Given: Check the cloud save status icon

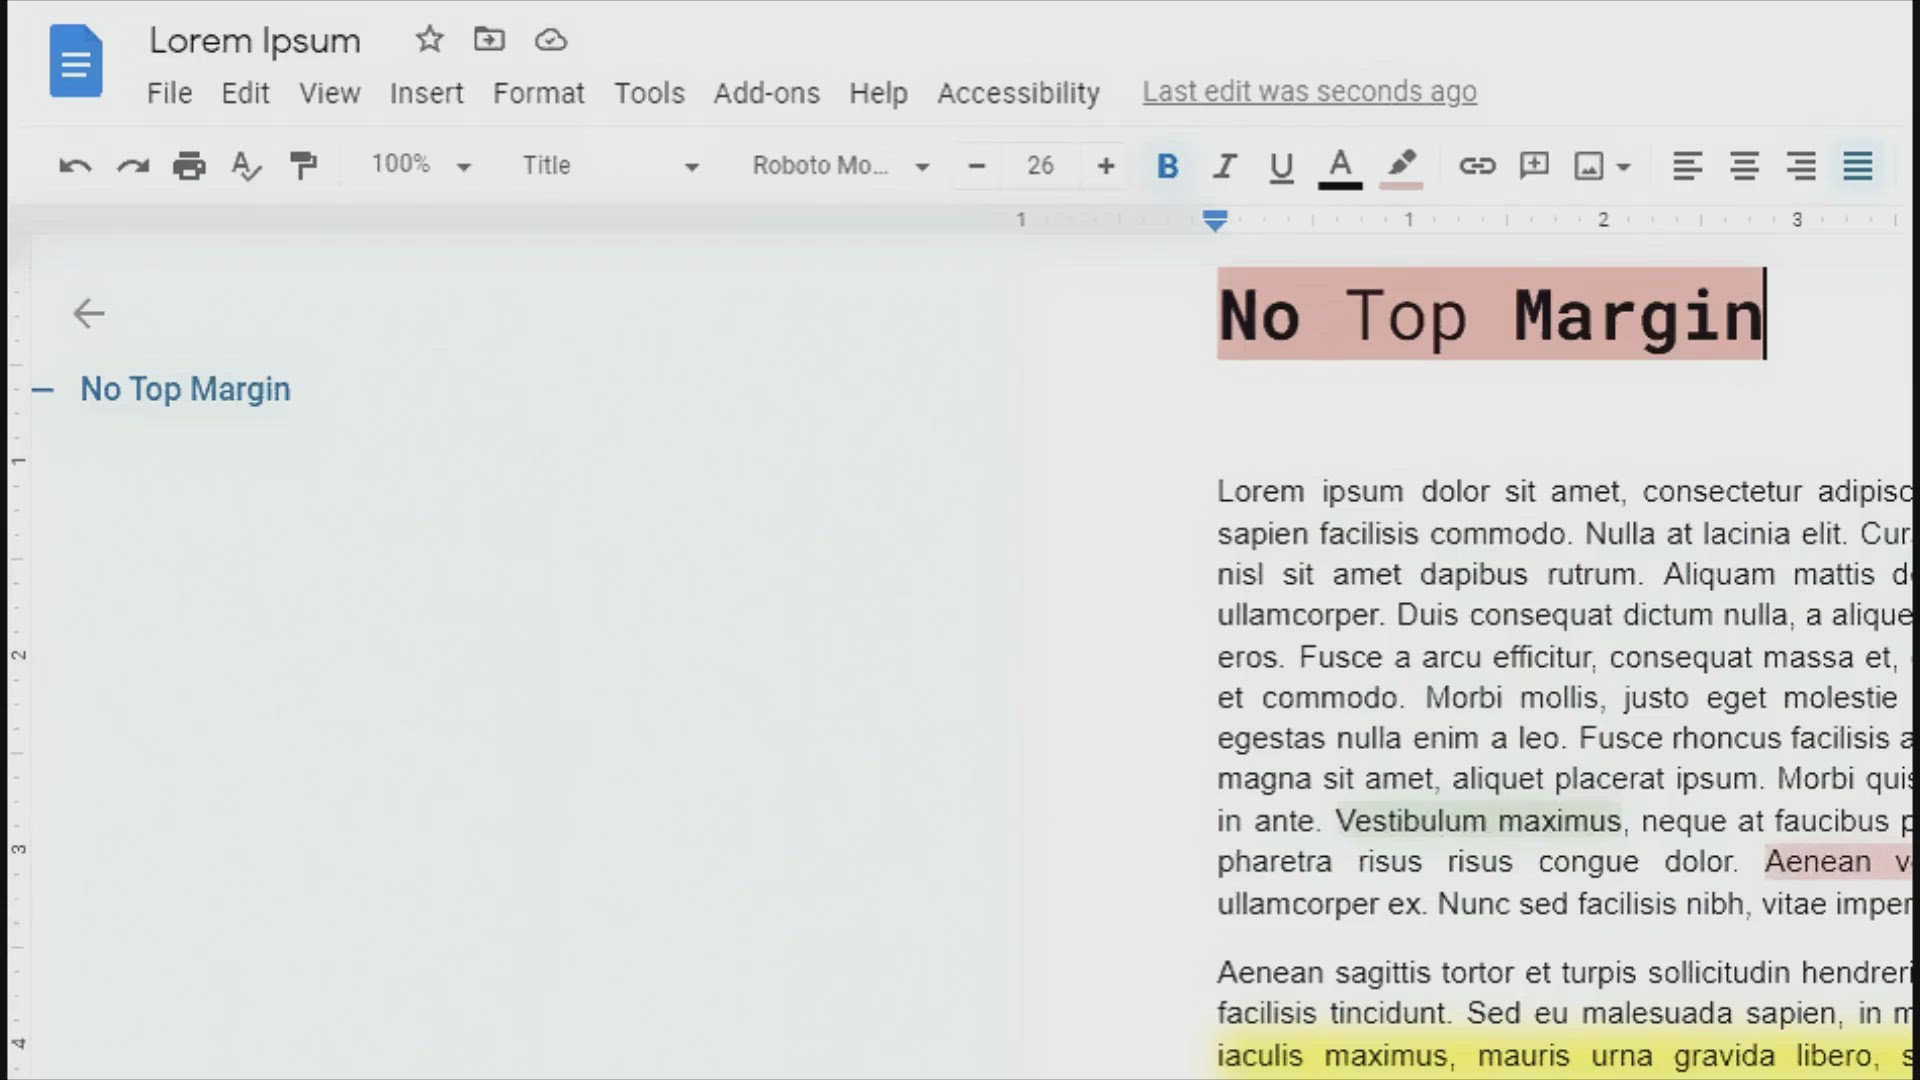Looking at the screenshot, I should click(551, 40).
